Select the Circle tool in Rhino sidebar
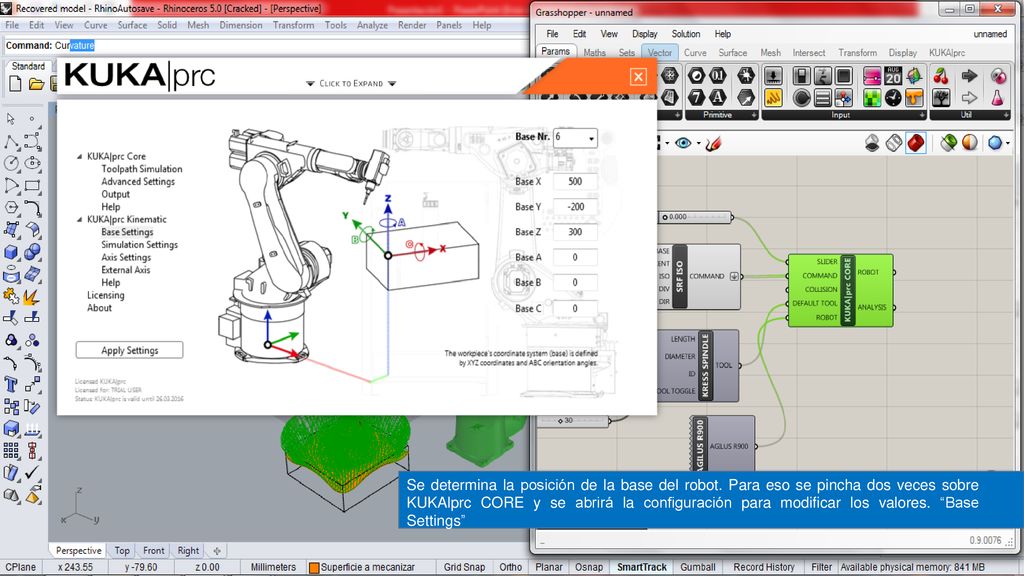This screenshot has width=1024, height=576. [11, 163]
